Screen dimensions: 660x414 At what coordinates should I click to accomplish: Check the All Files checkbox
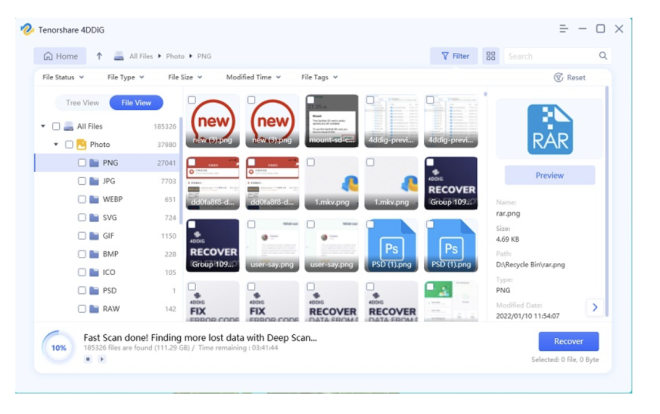pos(56,126)
